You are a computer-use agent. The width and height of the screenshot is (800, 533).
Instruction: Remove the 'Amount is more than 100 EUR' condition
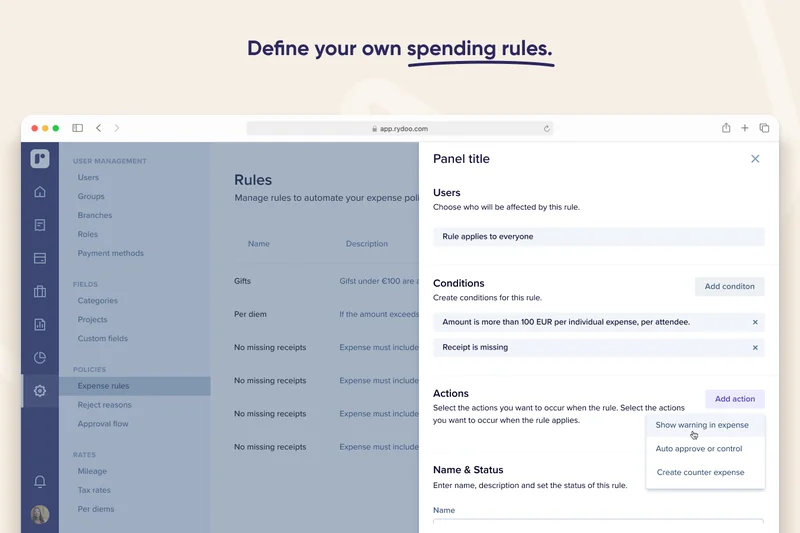pos(755,322)
